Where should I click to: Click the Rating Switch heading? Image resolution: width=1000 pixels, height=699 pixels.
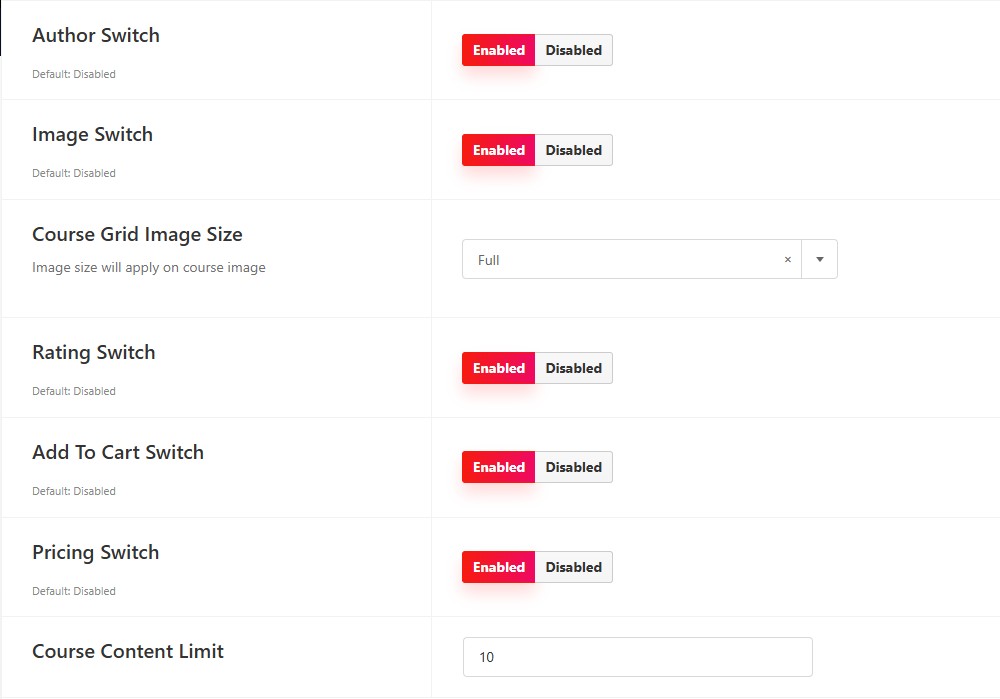click(x=94, y=353)
